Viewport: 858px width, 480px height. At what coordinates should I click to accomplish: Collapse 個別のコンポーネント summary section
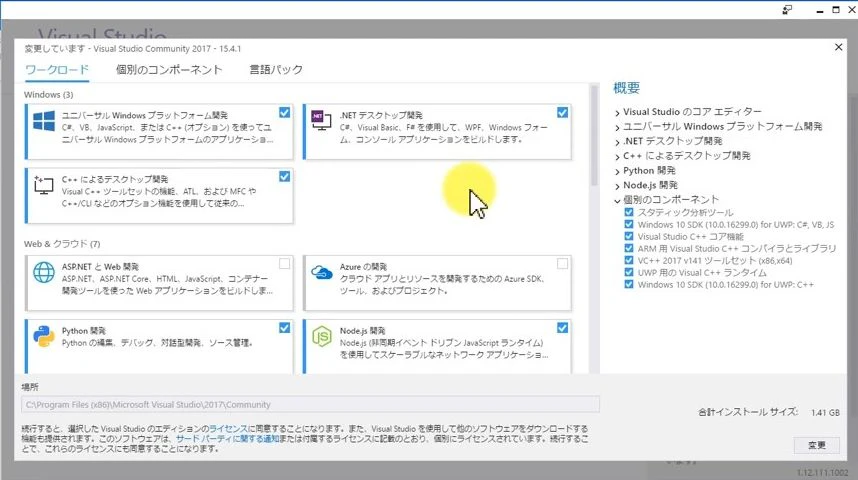tap(617, 201)
